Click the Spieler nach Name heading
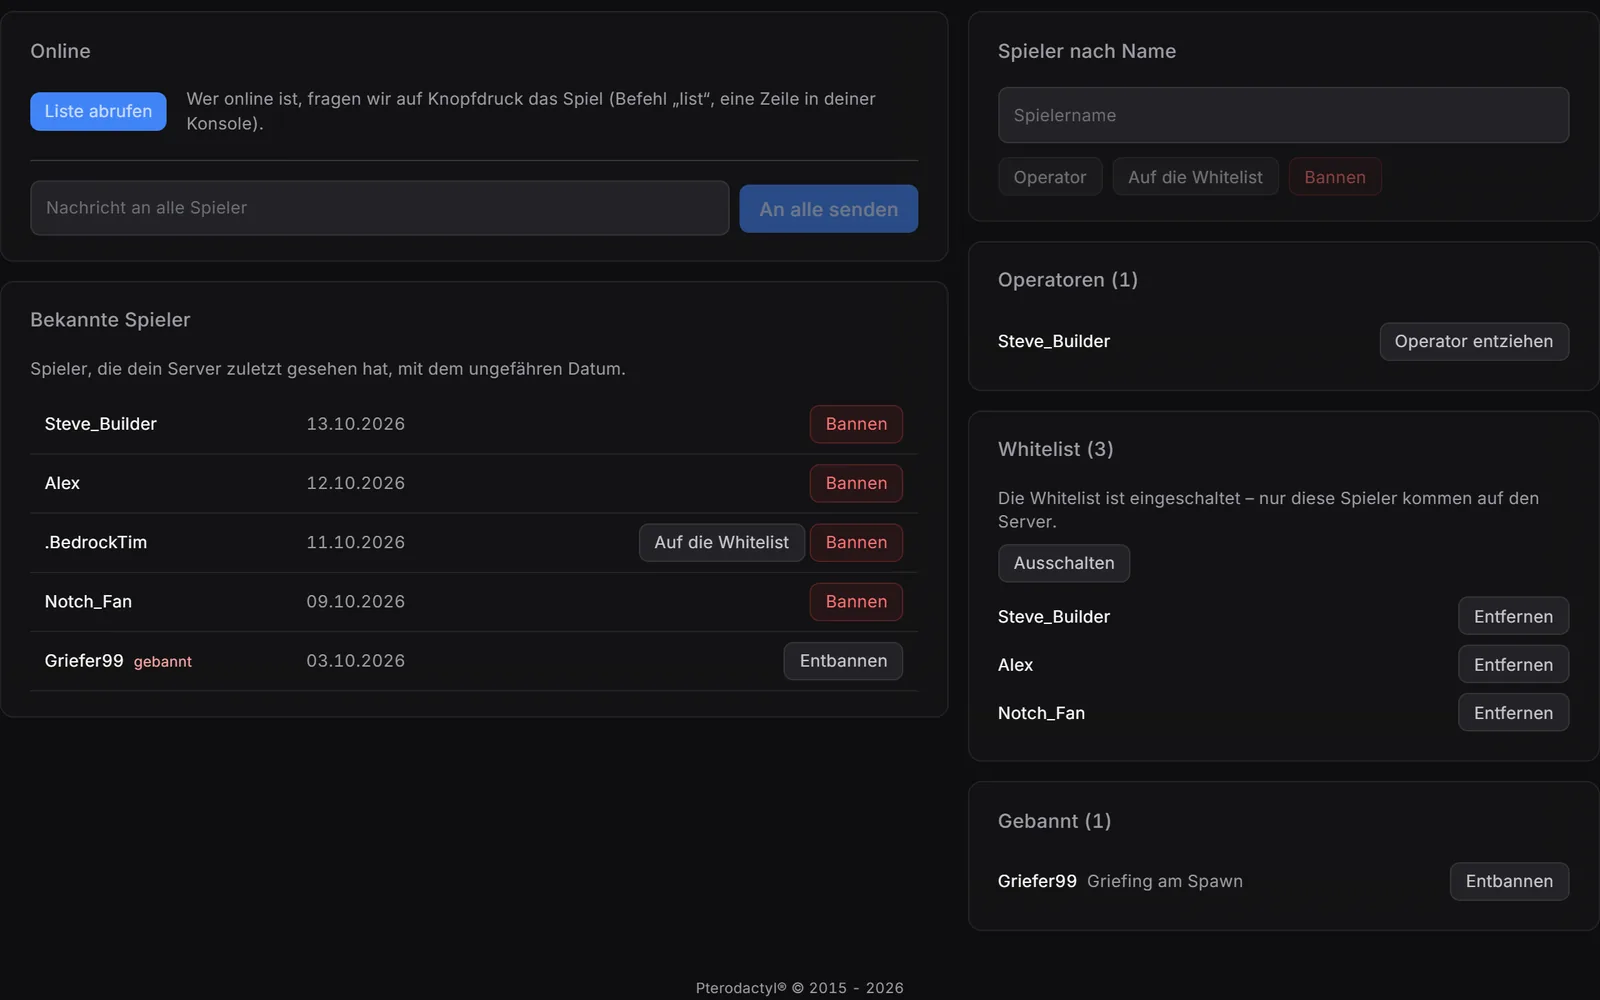Viewport: 1600px width, 1000px height. click(x=1087, y=51)
